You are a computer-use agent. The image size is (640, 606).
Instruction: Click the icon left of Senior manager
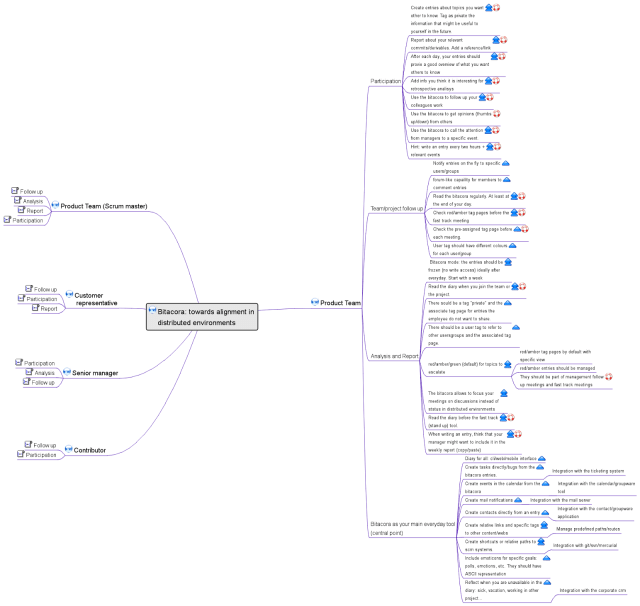click(66, 372)
